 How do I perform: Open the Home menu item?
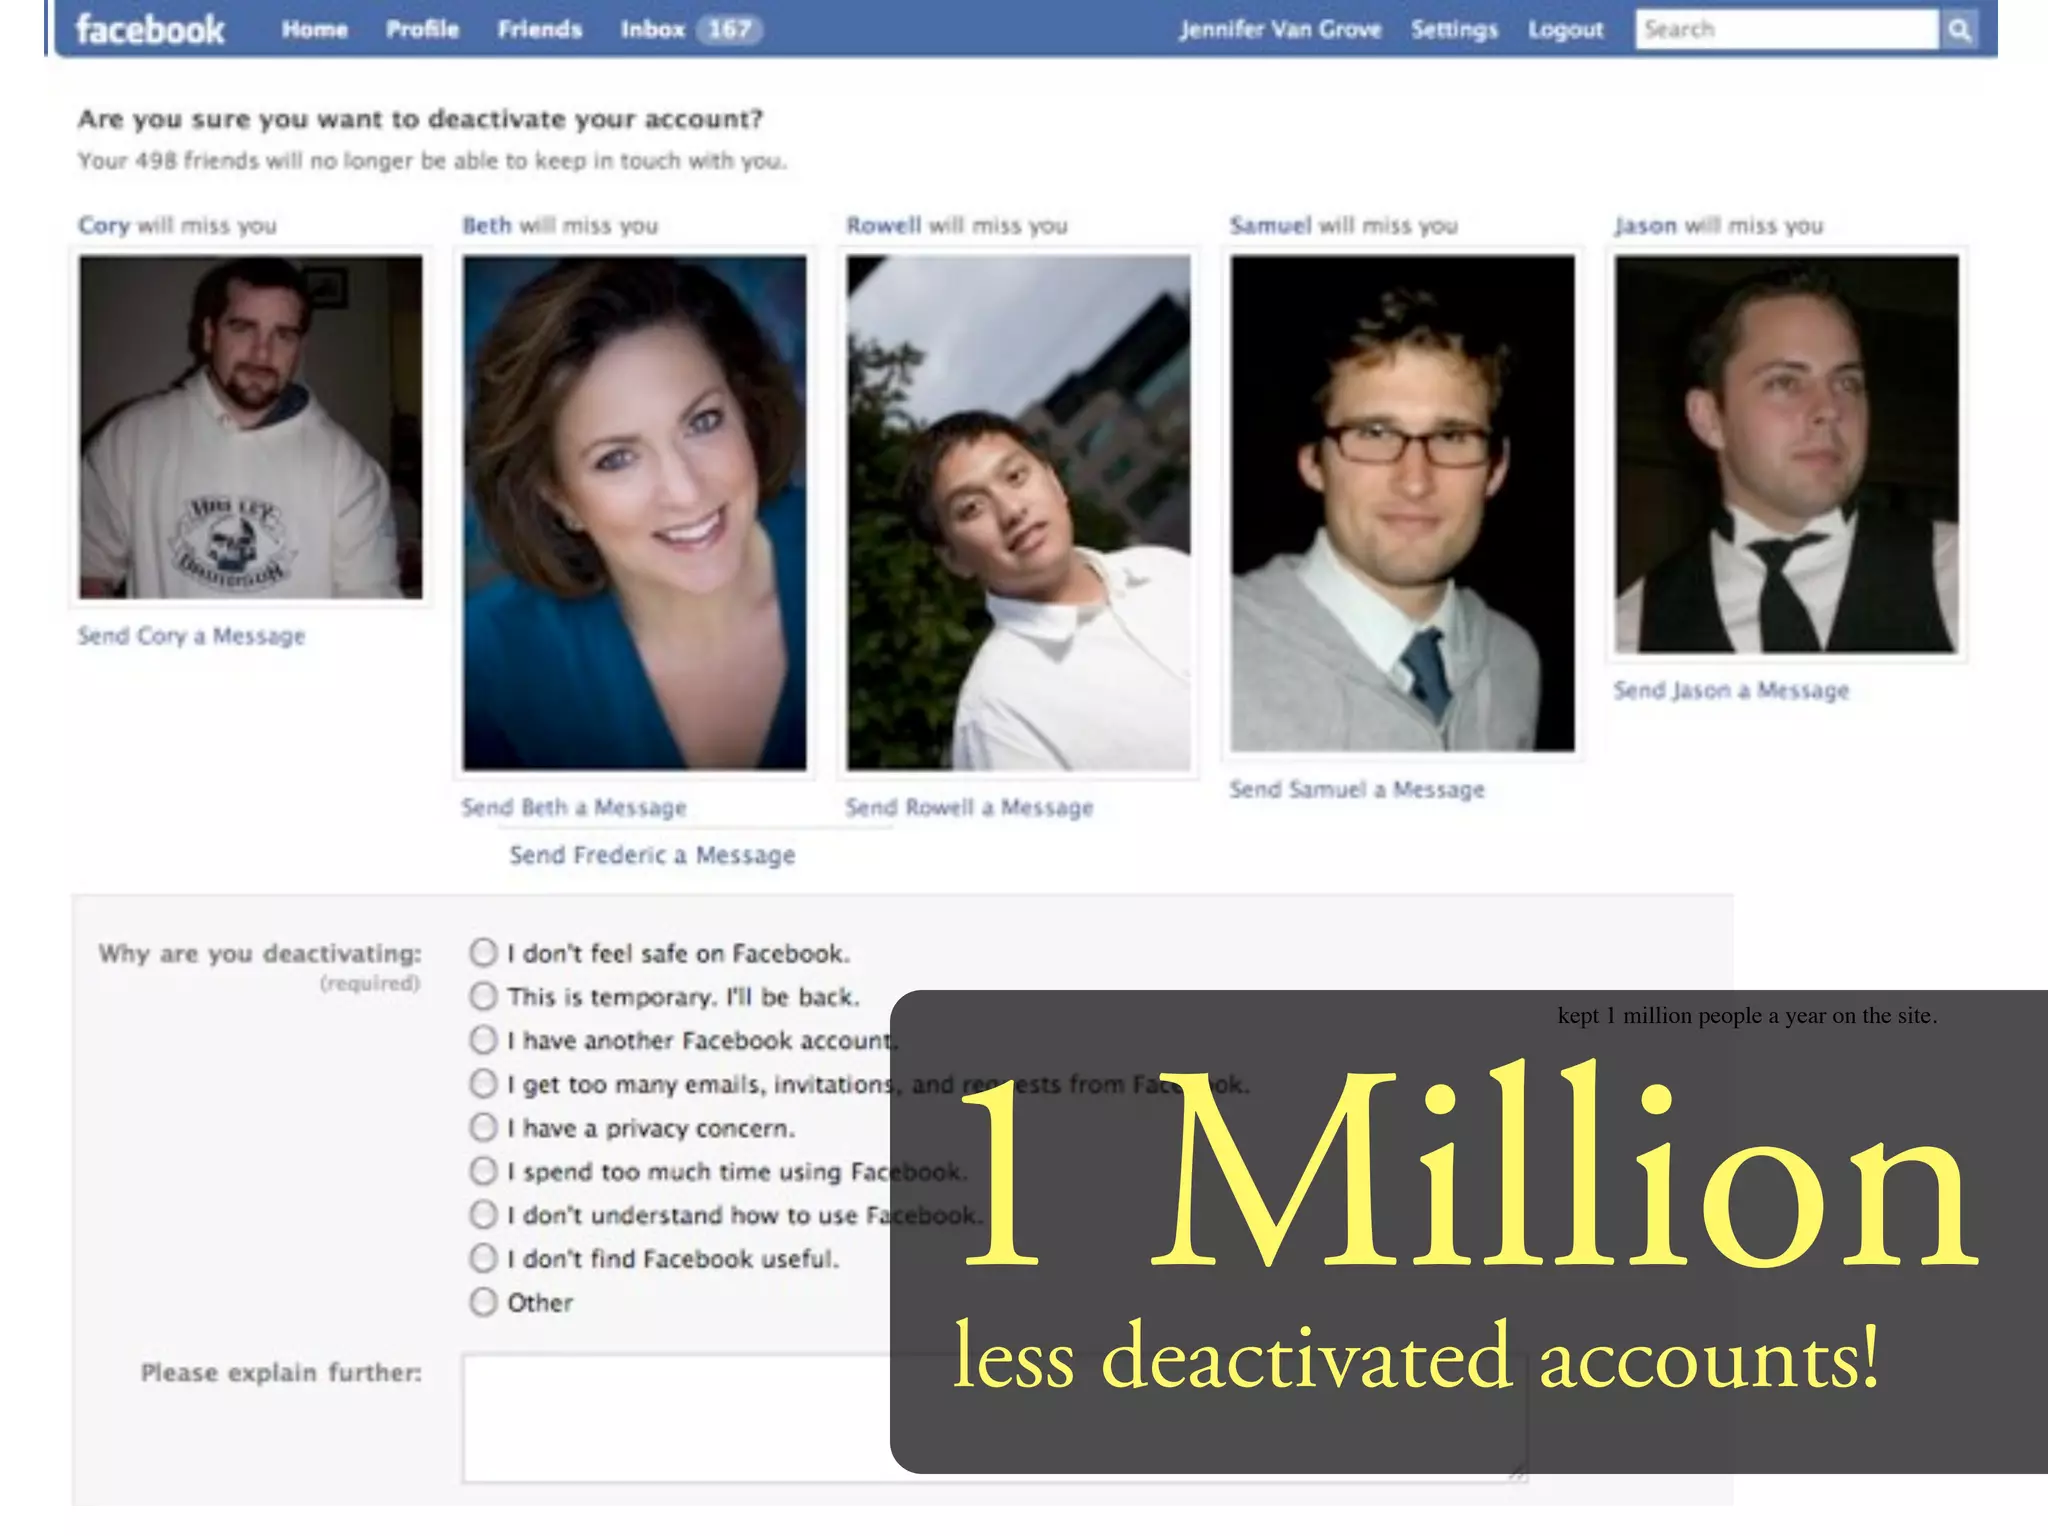click(x=314, y=30)
